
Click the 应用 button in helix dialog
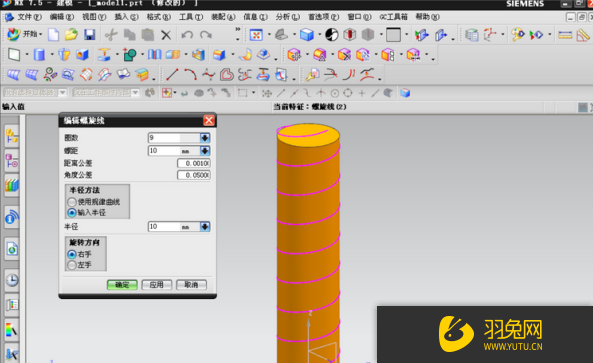tap(157, 285)
